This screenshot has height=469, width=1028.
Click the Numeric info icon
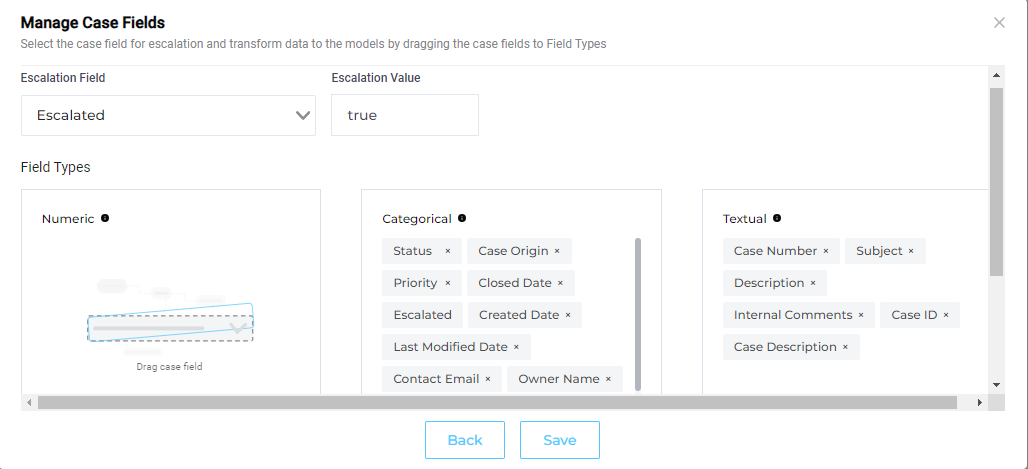[105, 218]
